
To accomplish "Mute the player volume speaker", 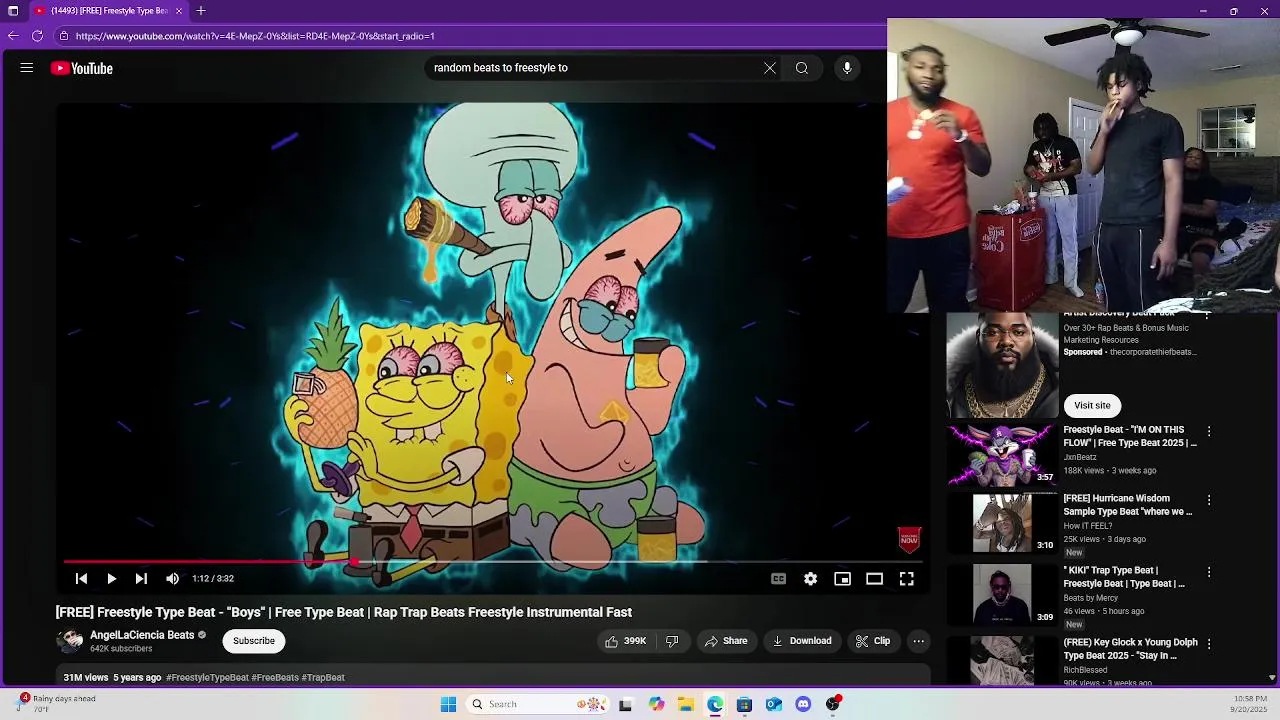I will tap(172, 578).
